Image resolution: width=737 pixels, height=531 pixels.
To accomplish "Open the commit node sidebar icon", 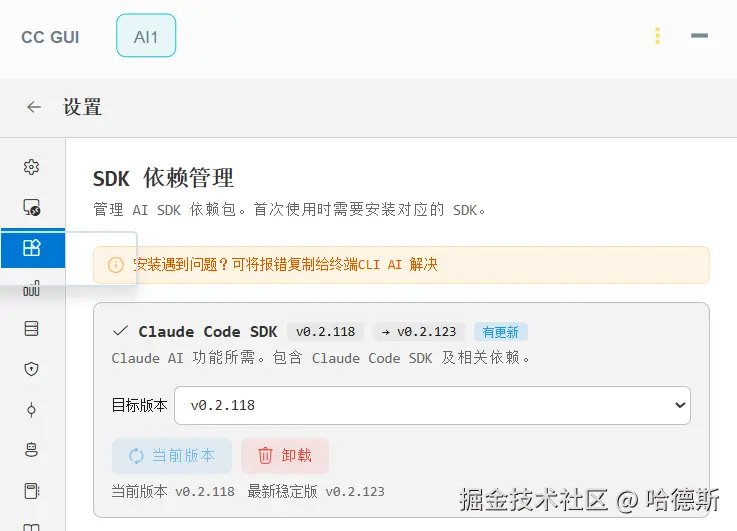I will click(x=31, y=410).
